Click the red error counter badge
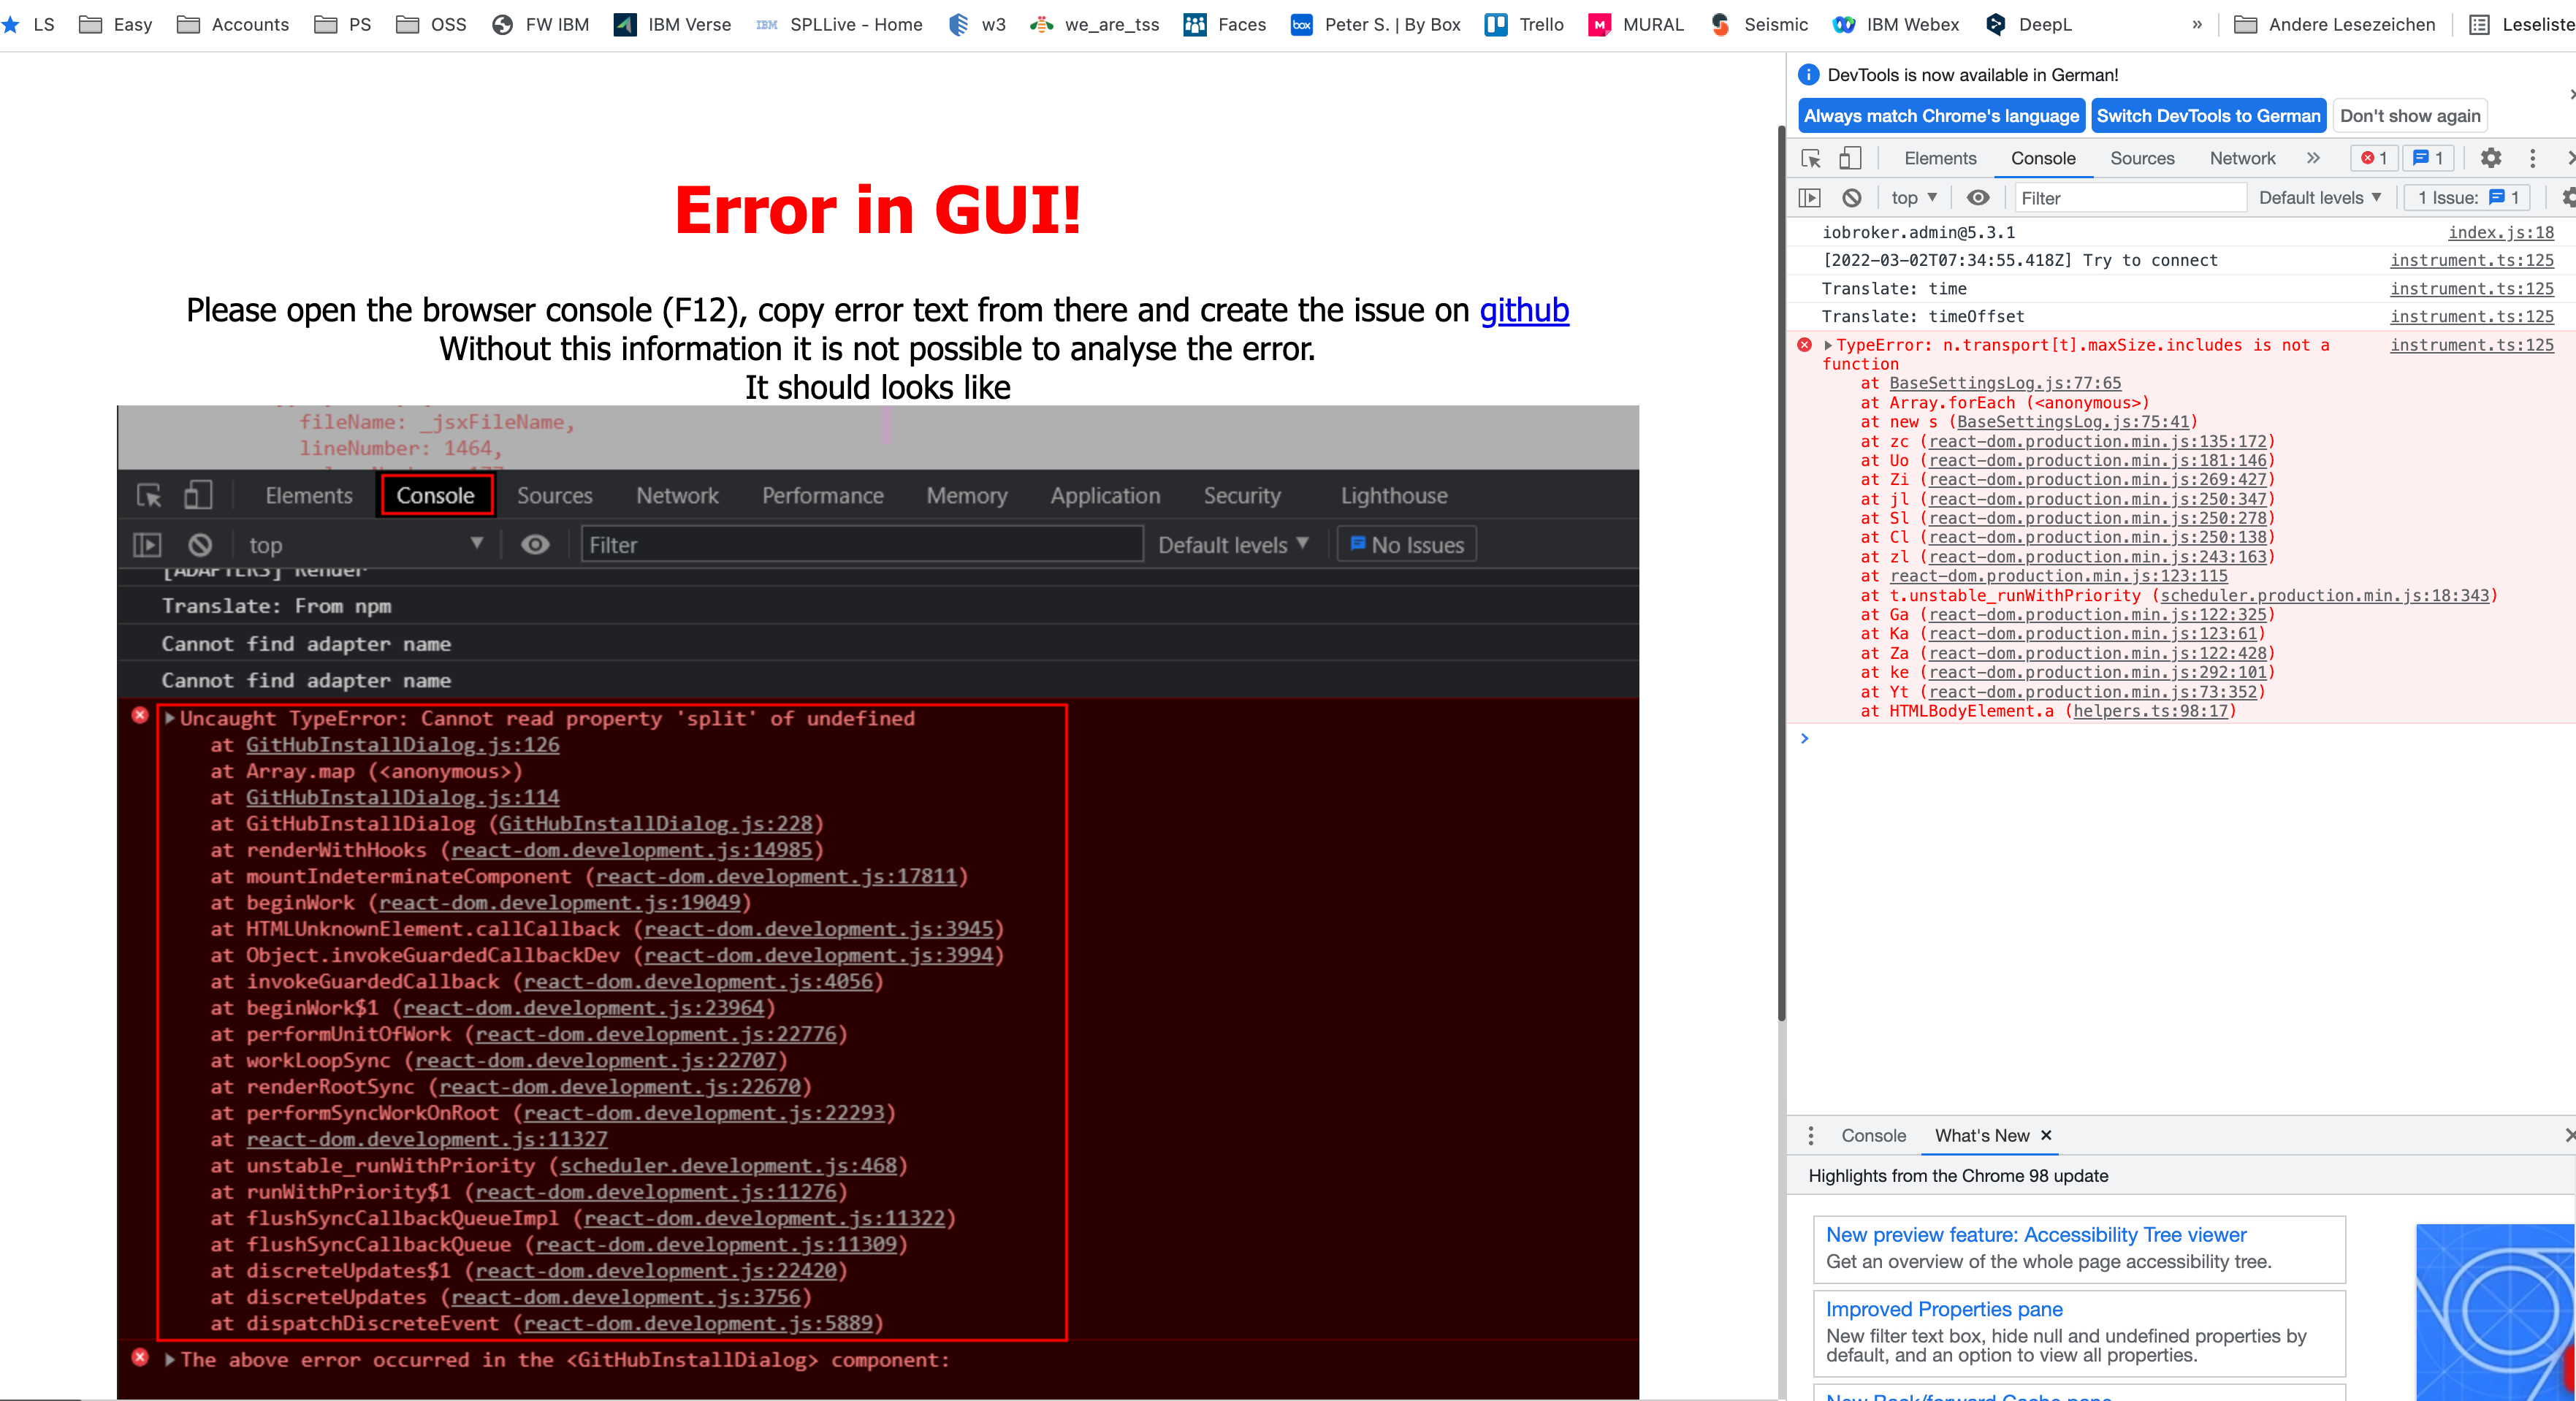This screenshot has height=1401, width=2576. coord(2374,158)
